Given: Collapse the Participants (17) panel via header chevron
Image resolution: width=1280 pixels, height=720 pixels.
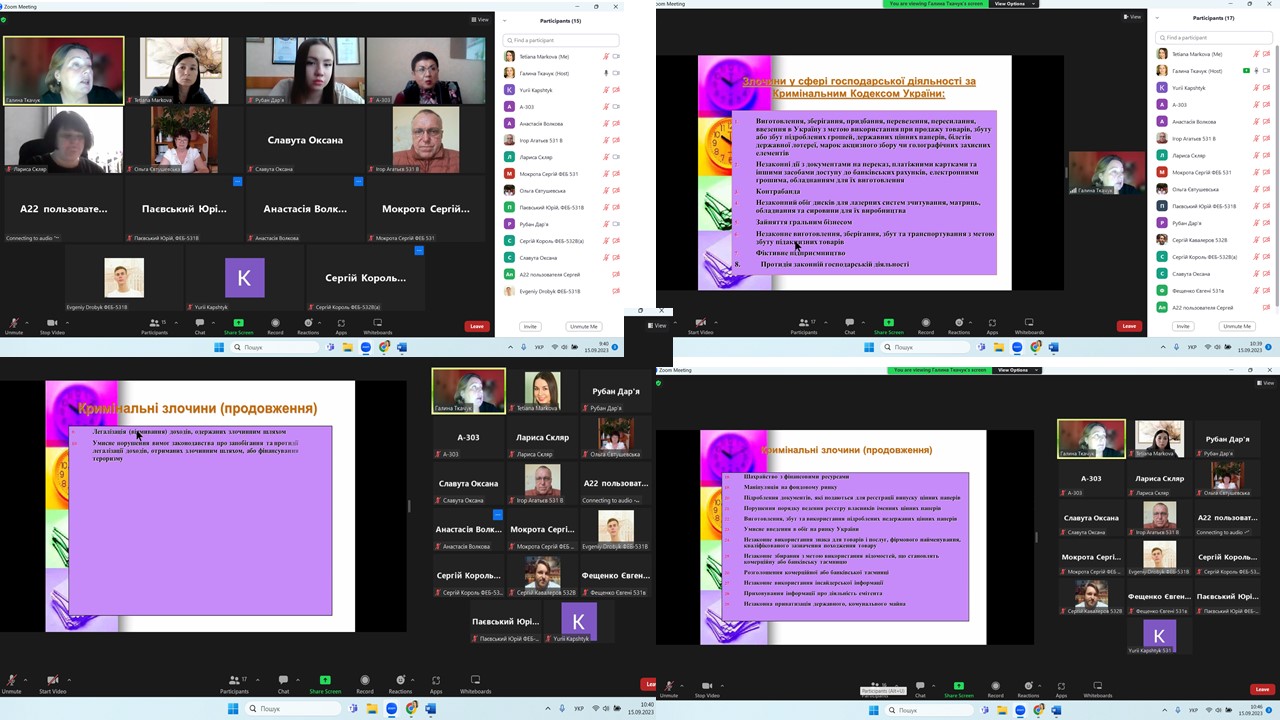Looking at the screenshot, I should coord(1156,18).
